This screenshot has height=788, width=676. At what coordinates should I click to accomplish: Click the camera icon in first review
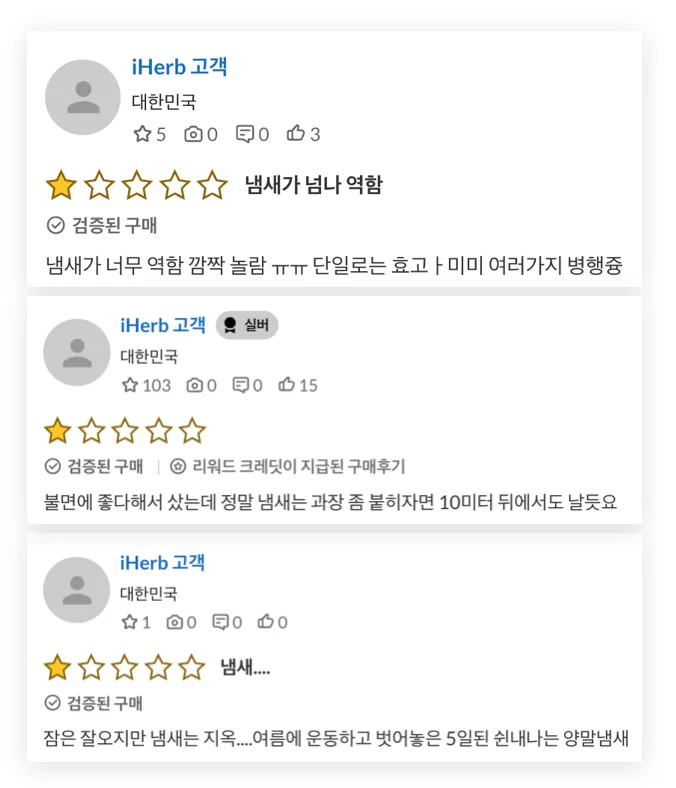194,134
